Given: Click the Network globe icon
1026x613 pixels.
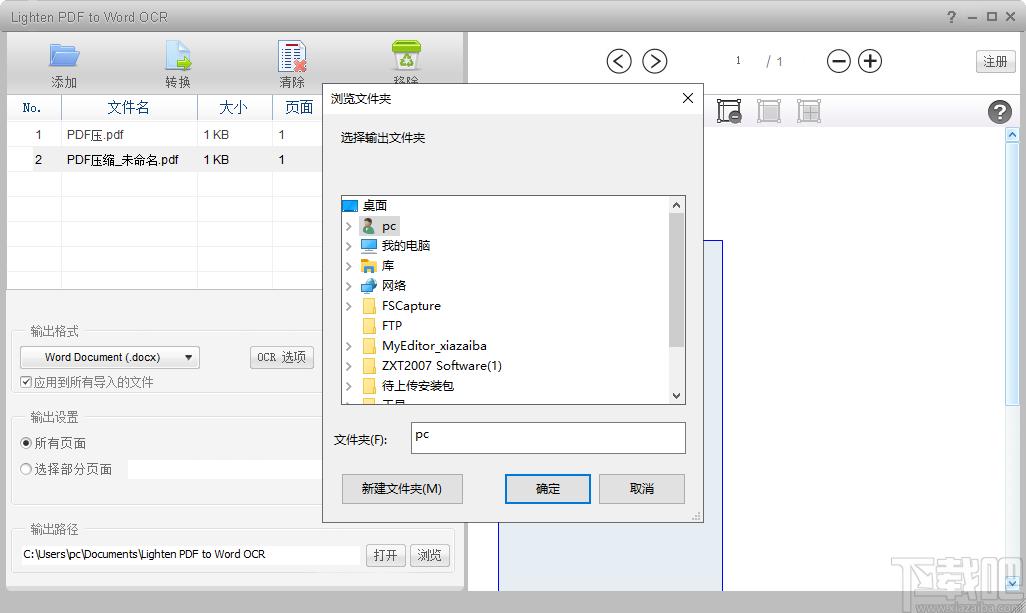Looking at the screenshot, I should 369,286.
